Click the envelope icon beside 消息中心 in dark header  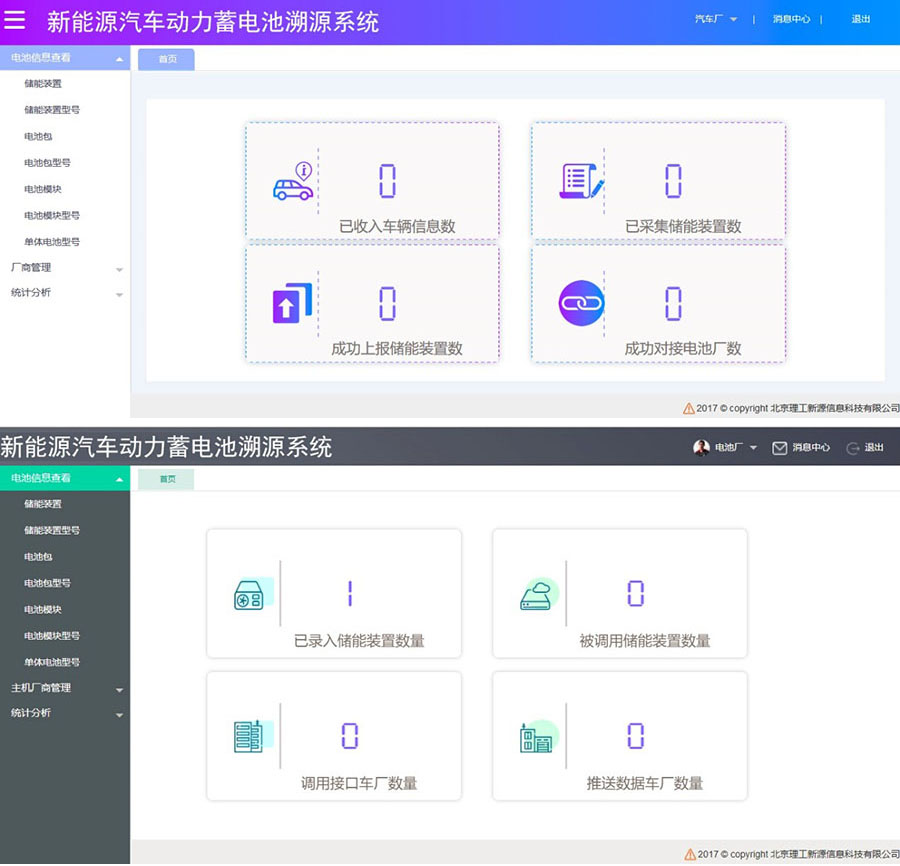779,448
